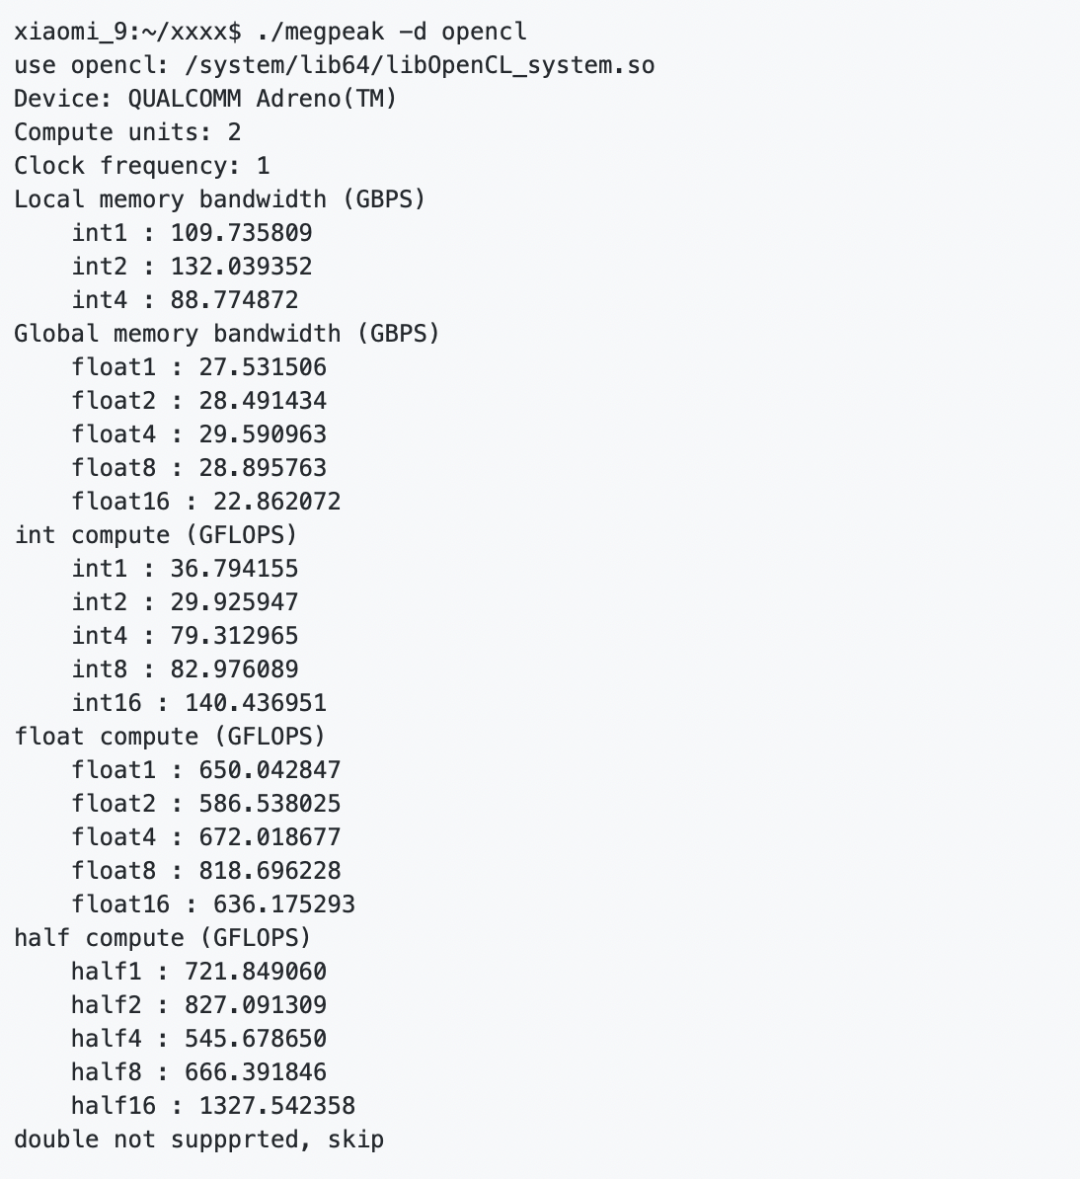Click the float compute (GFLOPS) heading
Image resolution: width=1080 pixels, height=1179 pixels.
tap(170, 737)
